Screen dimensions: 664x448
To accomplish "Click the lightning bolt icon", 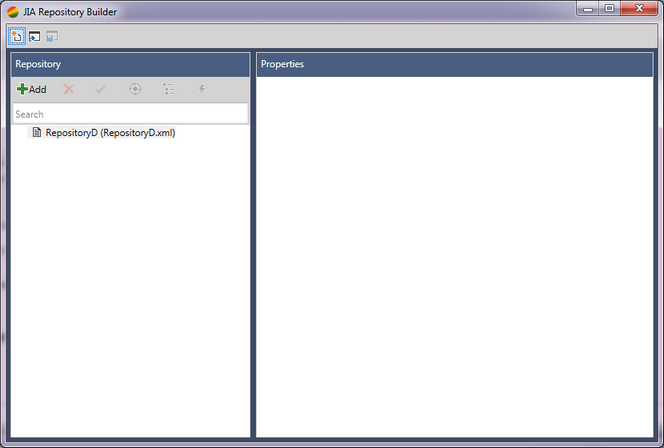I will (202, 89).
